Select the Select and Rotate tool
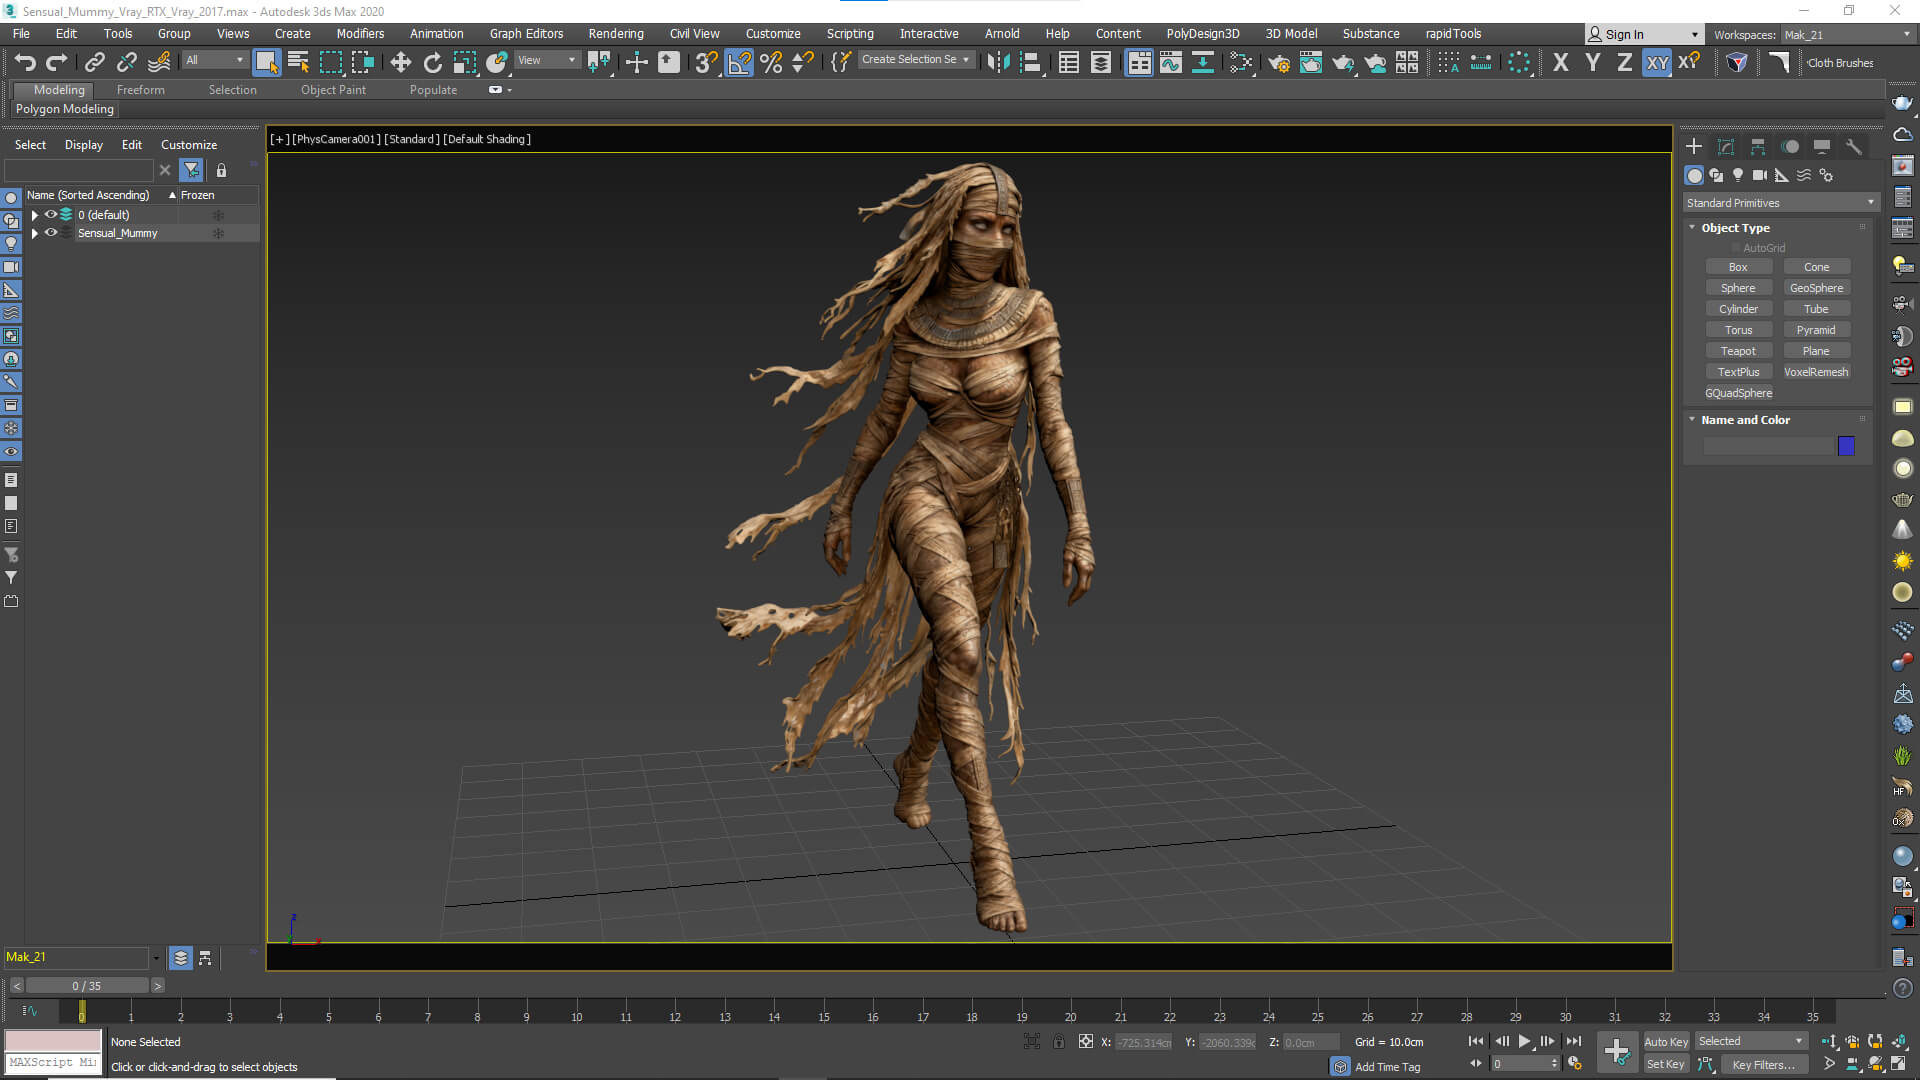The height and width of the screenshot is (1080, 1920). pyautogui.click(x=432, y=62)
